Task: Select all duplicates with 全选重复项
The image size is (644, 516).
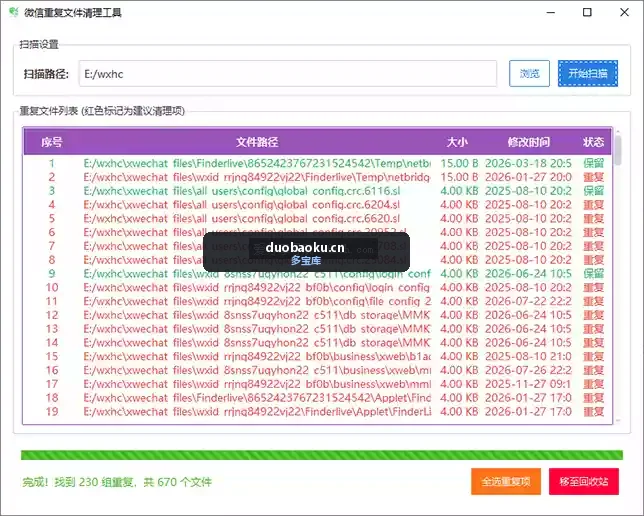Action: tap(506, 481)
